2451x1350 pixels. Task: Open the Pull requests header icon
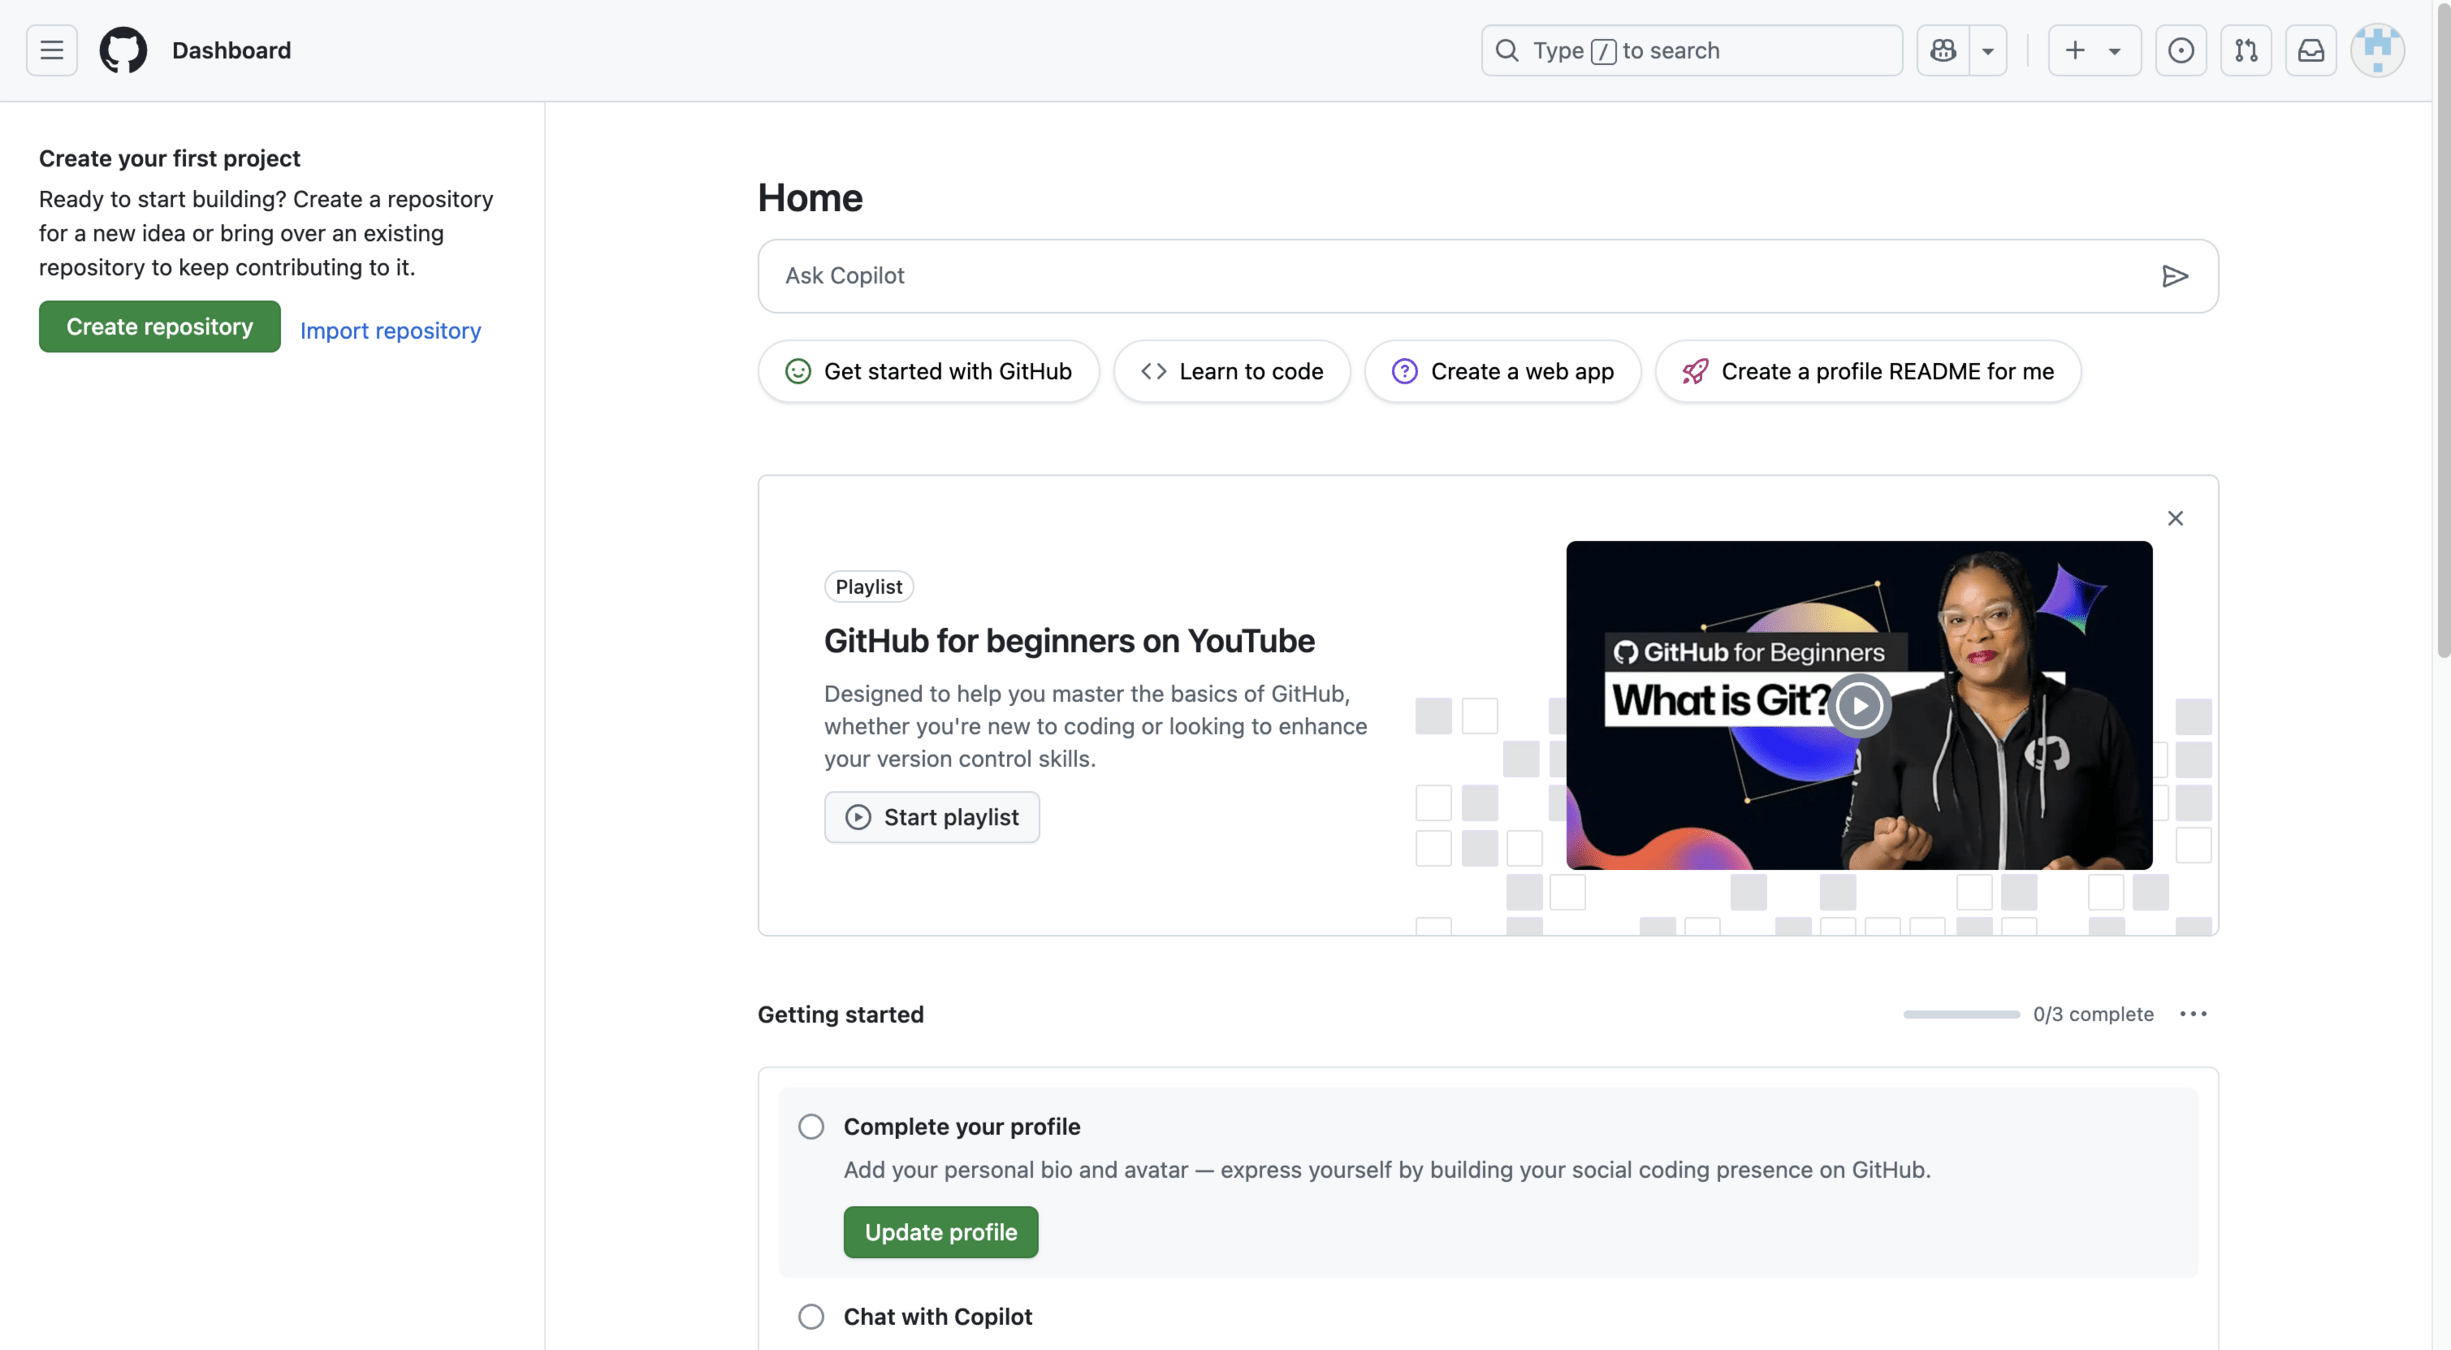click(x=2245, y=50)
